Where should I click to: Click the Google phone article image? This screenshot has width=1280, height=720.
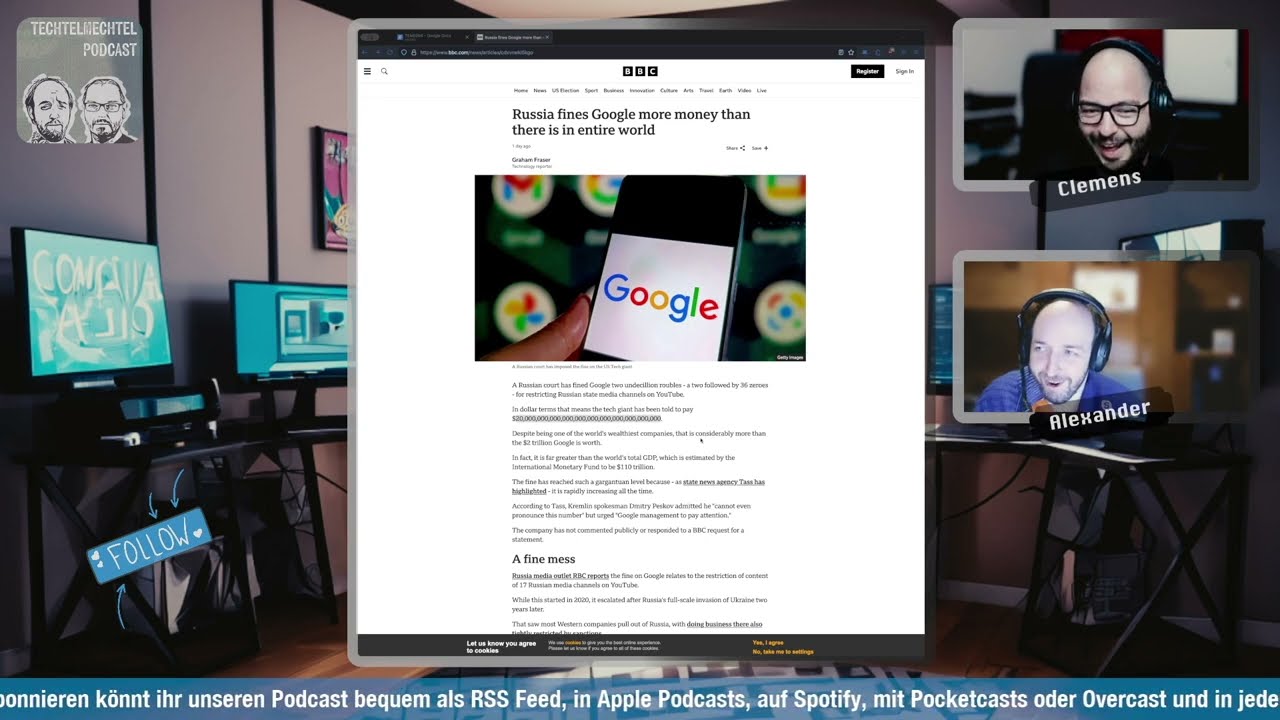tap(640, 268)
